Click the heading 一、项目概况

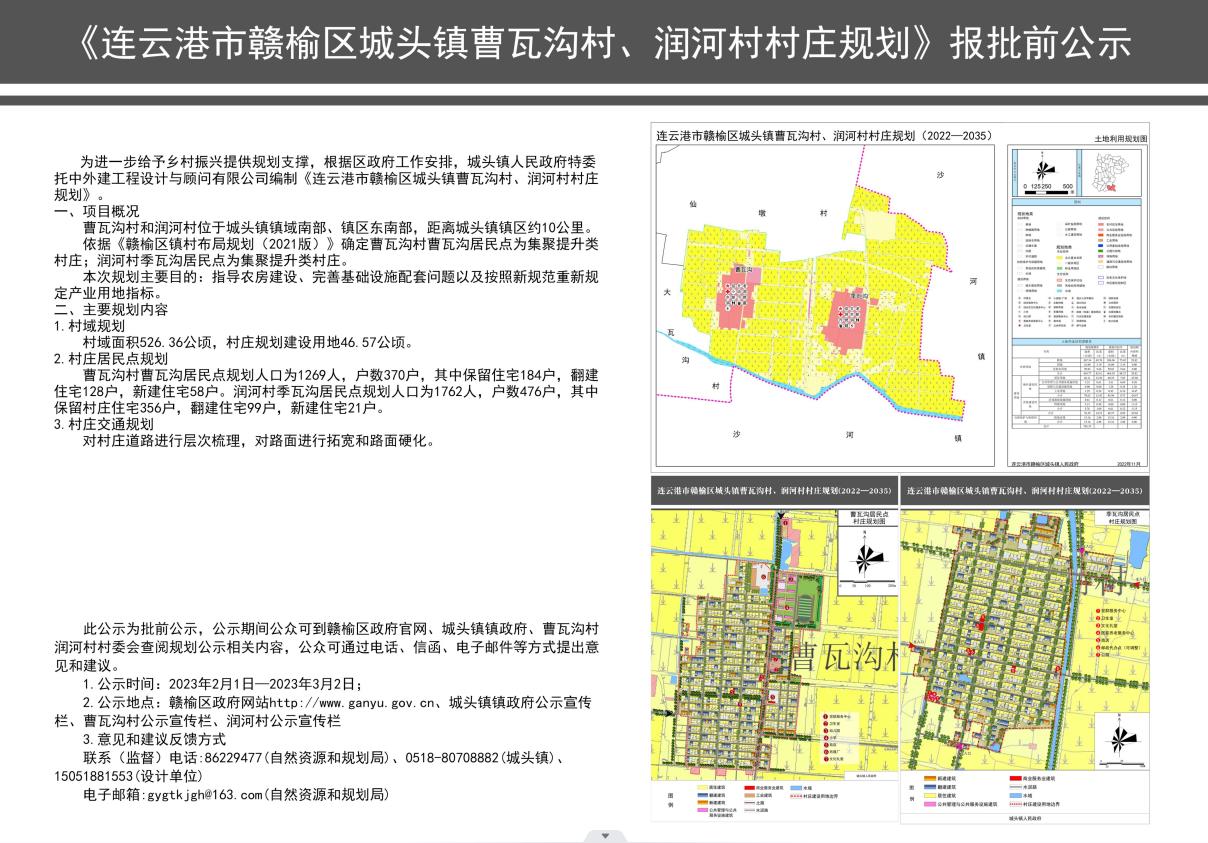97,210
